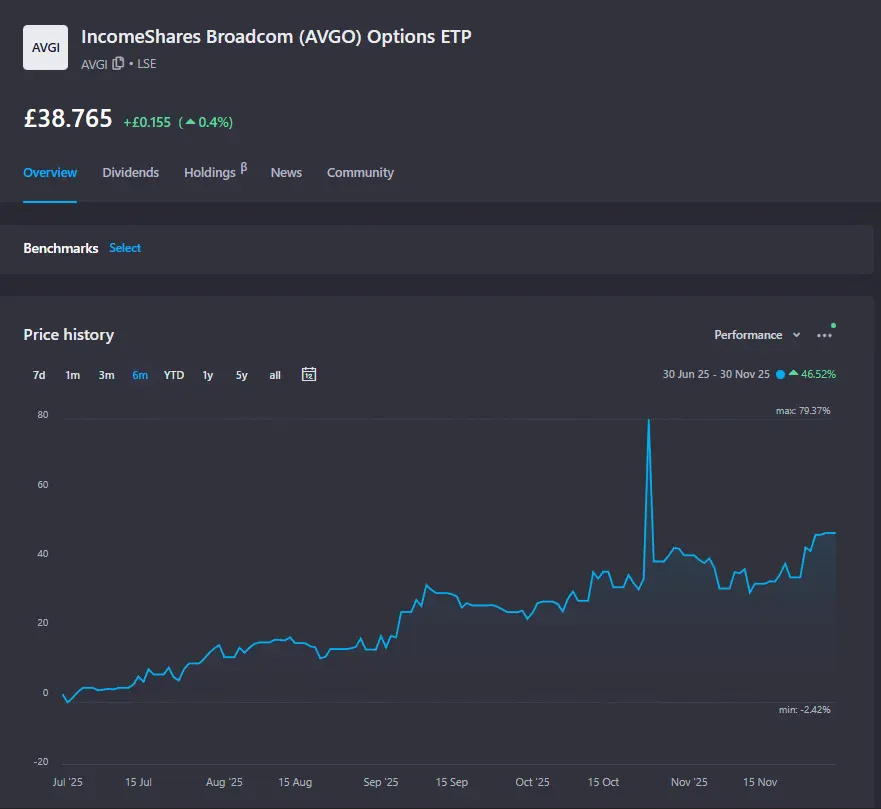The height and width of the screenshot is (809, 881).
Task: Select a benchmark to compare
Action: pos(125,248)
